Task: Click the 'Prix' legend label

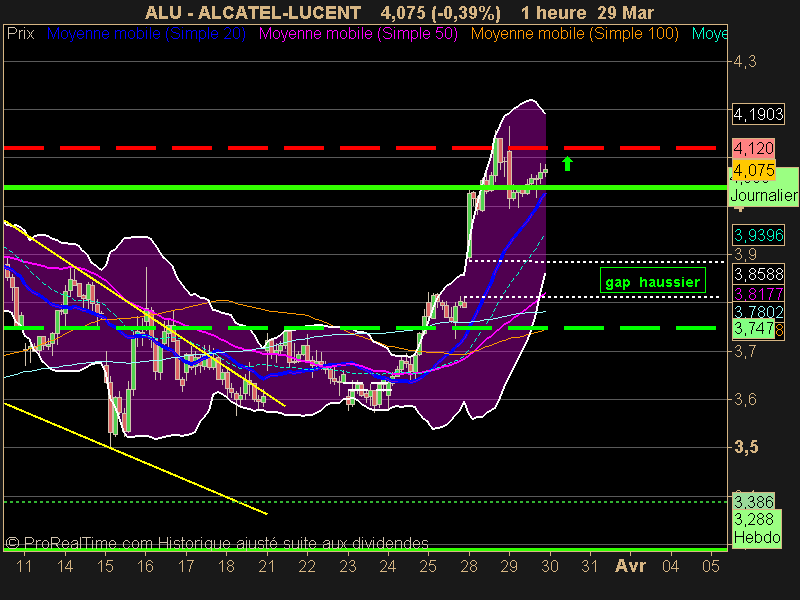Action: coord(20,34)
